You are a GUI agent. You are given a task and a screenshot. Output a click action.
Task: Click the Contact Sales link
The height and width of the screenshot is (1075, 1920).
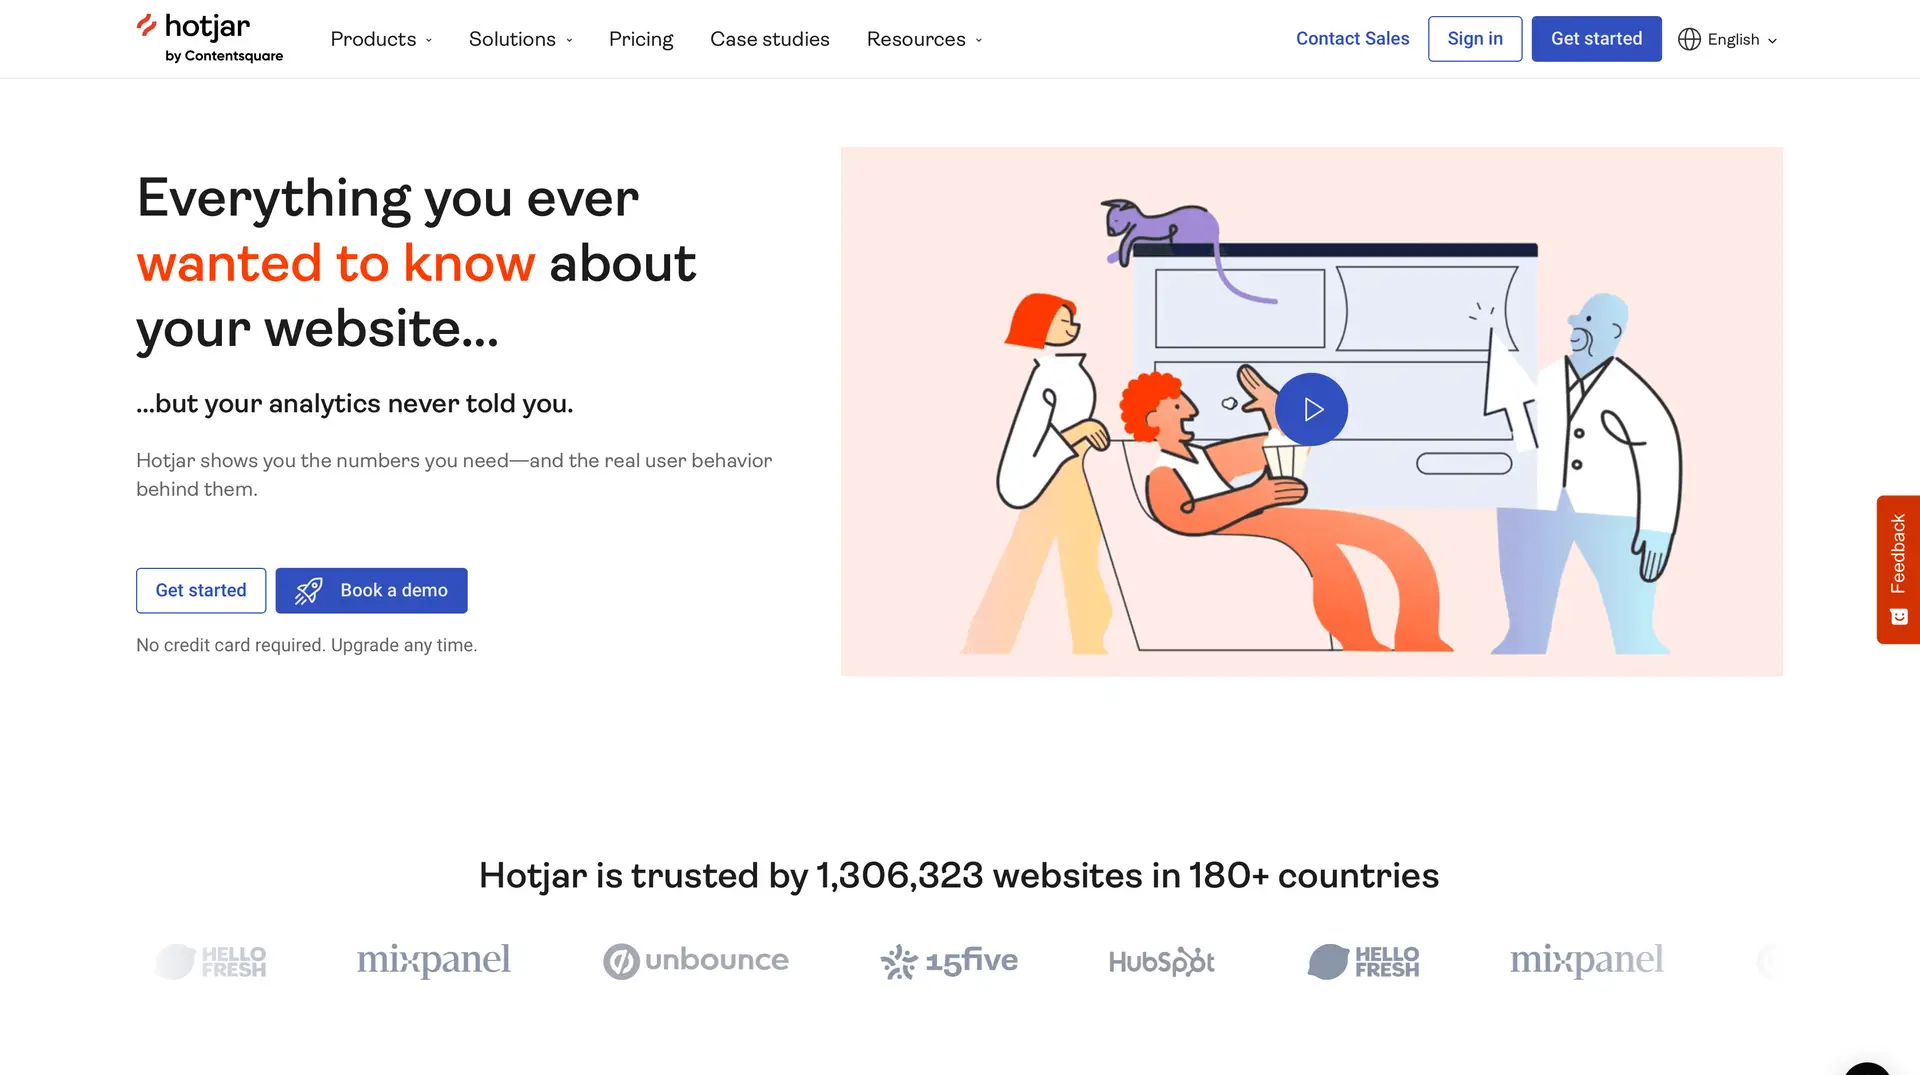coord(1352,39)
